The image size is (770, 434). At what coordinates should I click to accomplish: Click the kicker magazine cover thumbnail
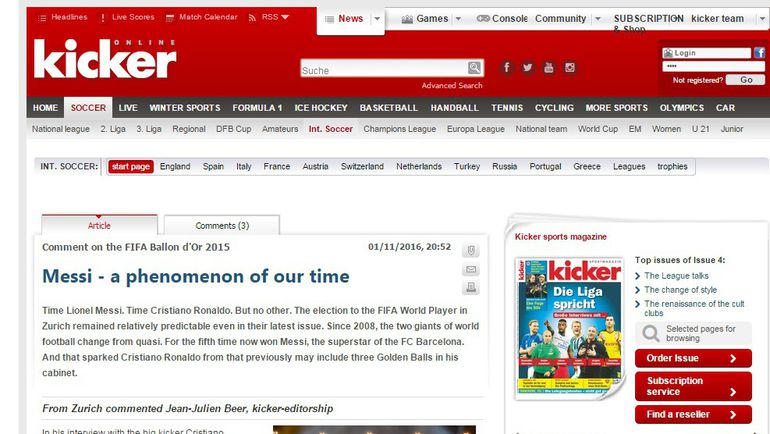click(569, 328)
